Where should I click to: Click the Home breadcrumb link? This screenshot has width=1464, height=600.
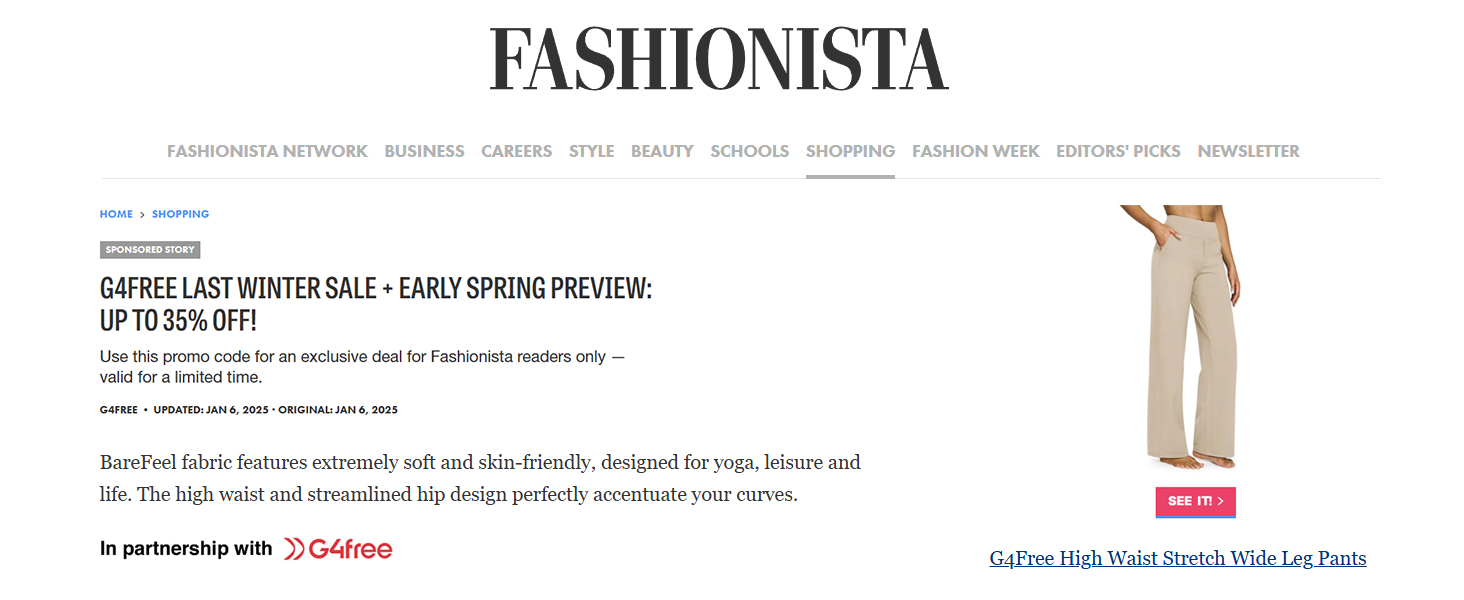point(116,214)
